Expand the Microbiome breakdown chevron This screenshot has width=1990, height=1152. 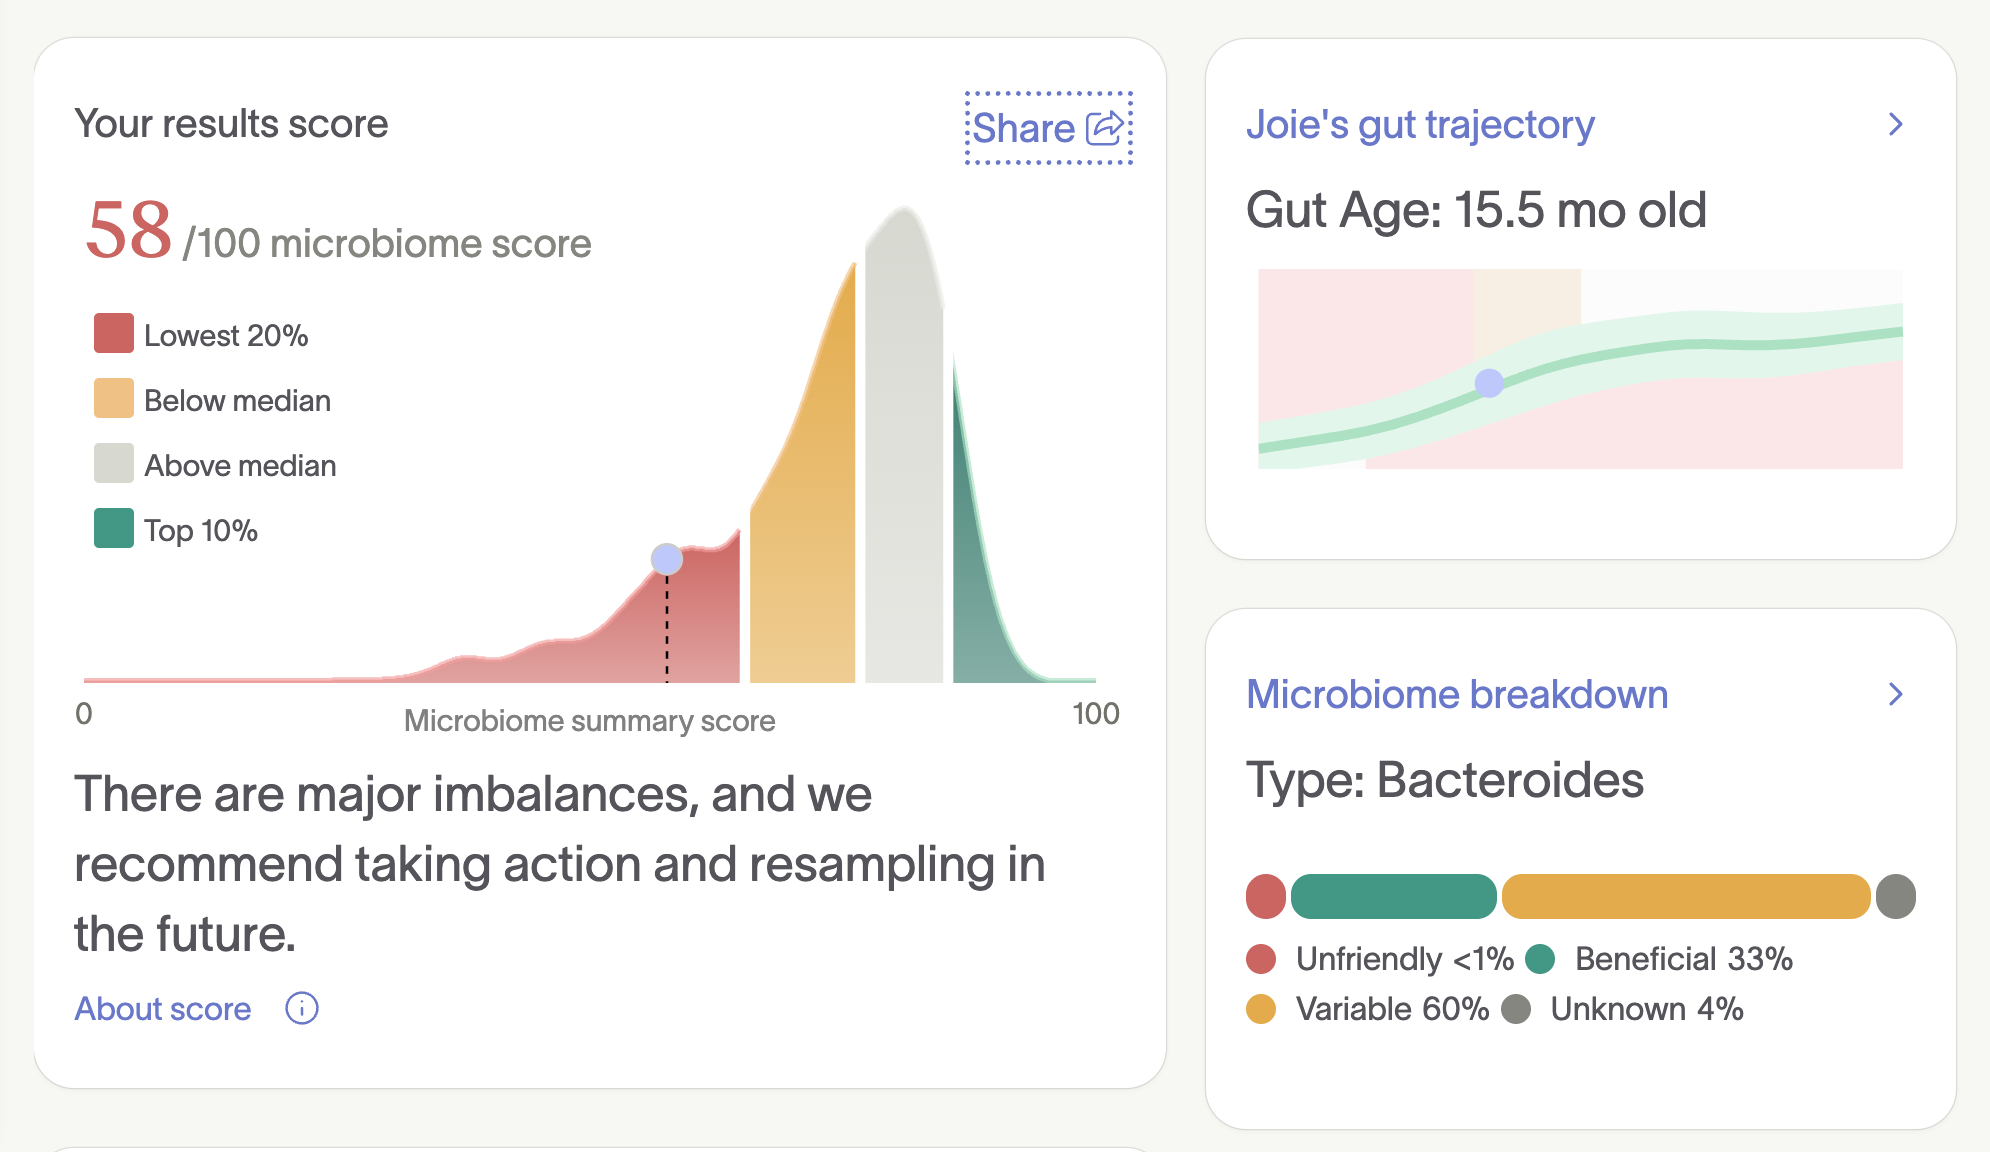[x=1895, y=694]
